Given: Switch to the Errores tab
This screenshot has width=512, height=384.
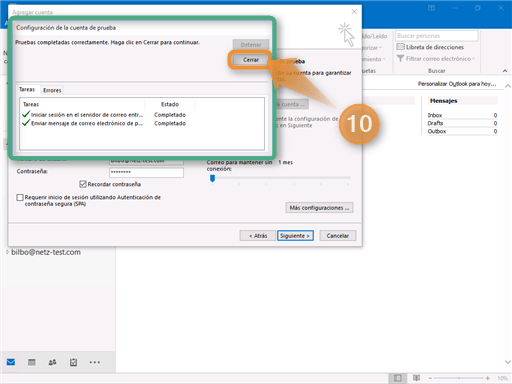Looking at the screenshot, I should (52, 90).
